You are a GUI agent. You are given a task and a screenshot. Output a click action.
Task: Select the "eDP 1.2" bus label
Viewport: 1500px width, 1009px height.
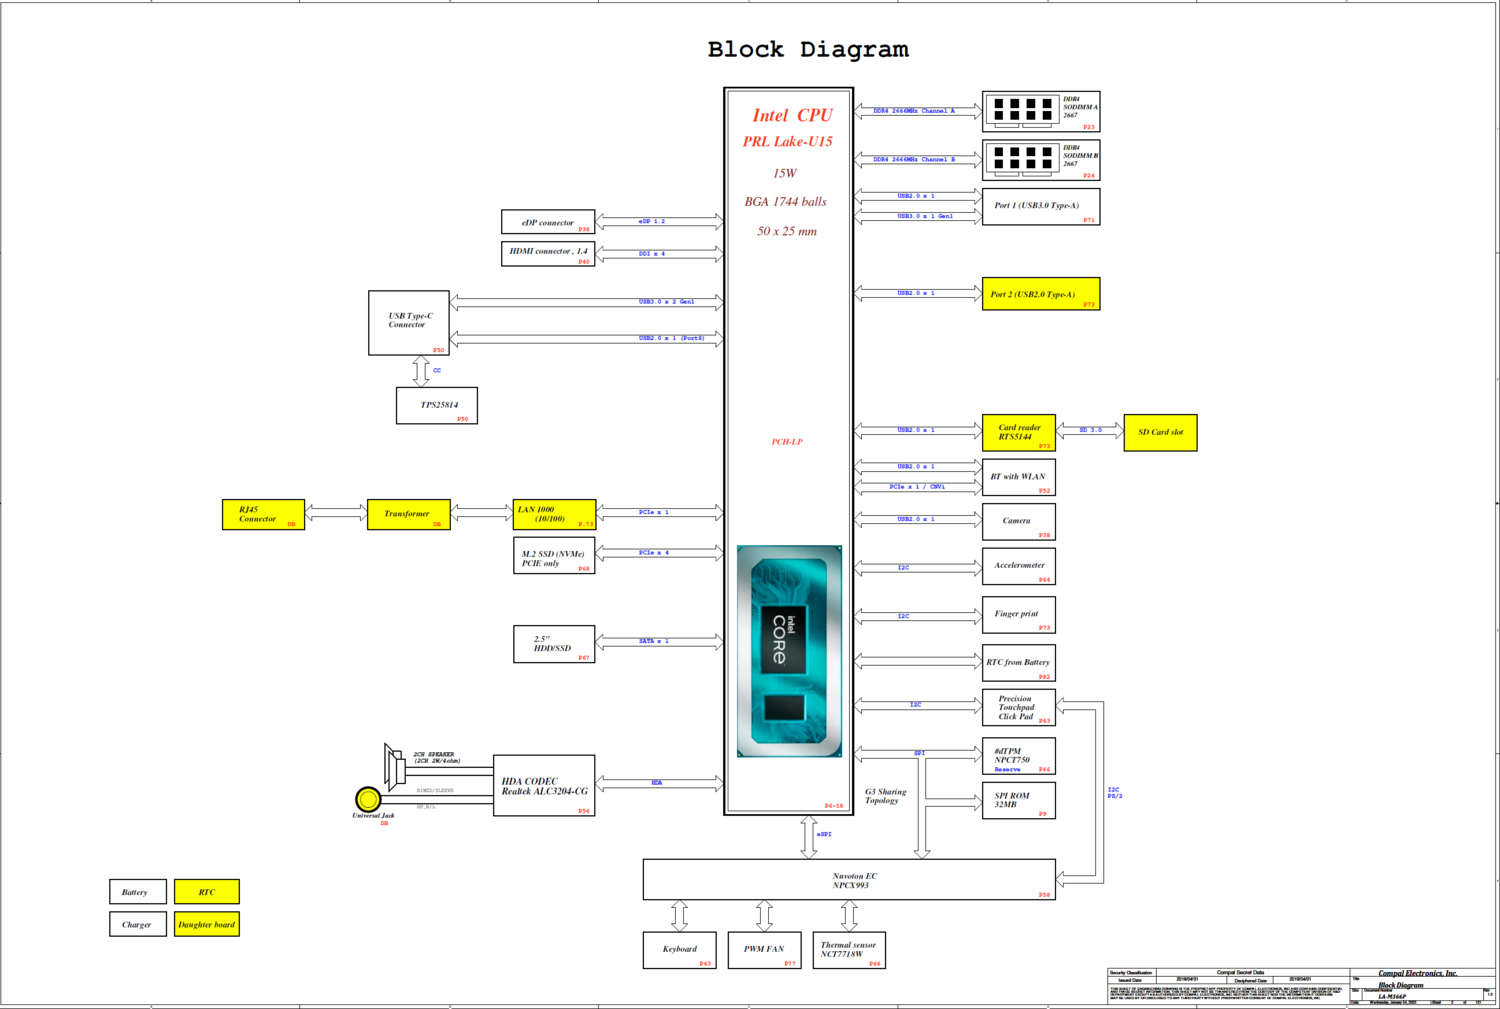(652, 221)
